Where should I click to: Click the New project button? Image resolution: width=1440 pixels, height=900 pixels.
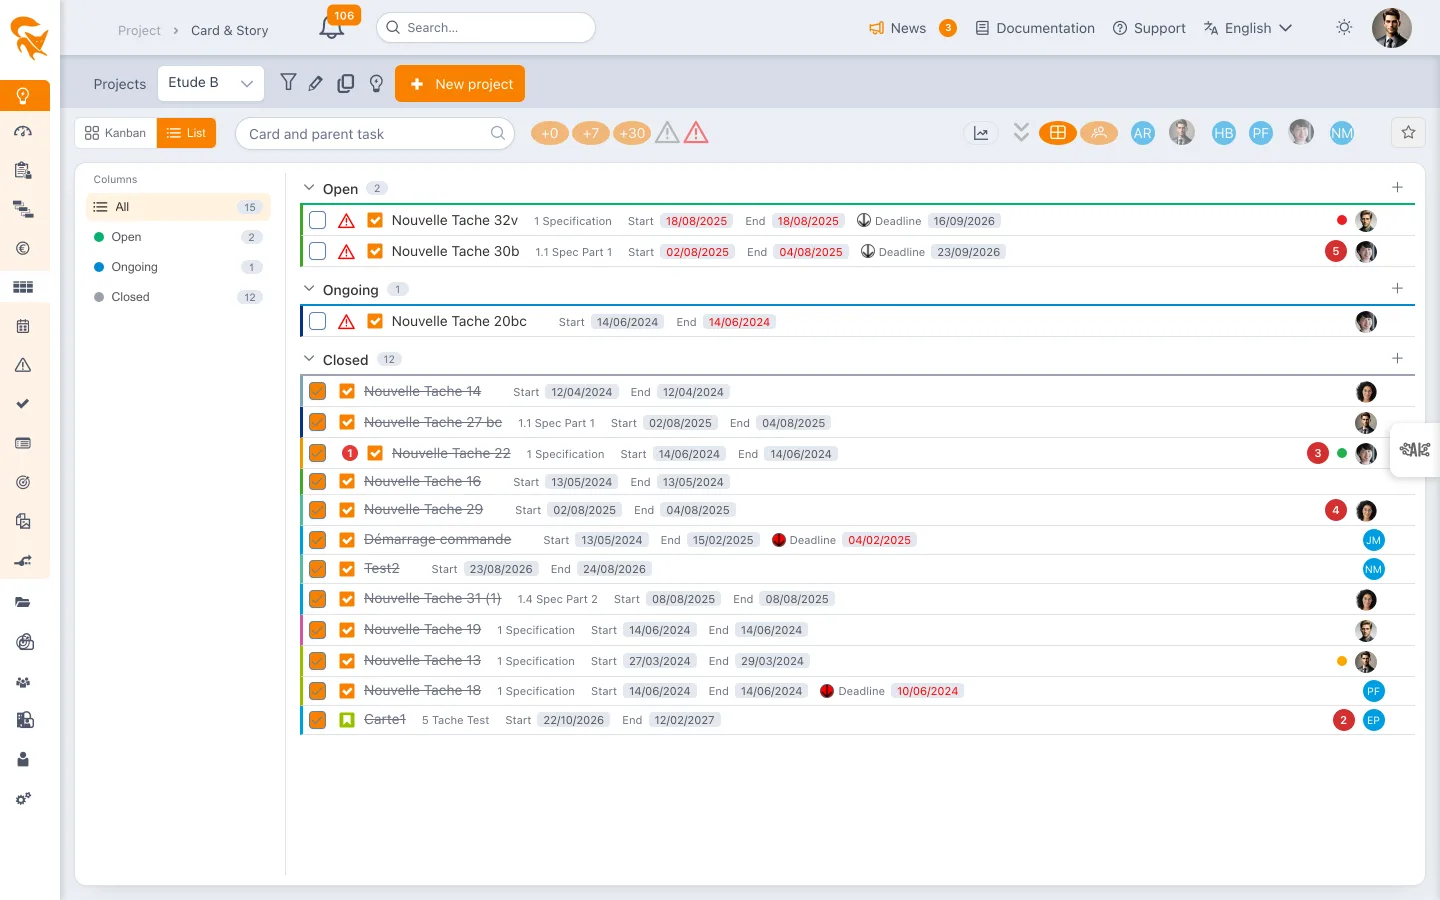pos(460,84)
